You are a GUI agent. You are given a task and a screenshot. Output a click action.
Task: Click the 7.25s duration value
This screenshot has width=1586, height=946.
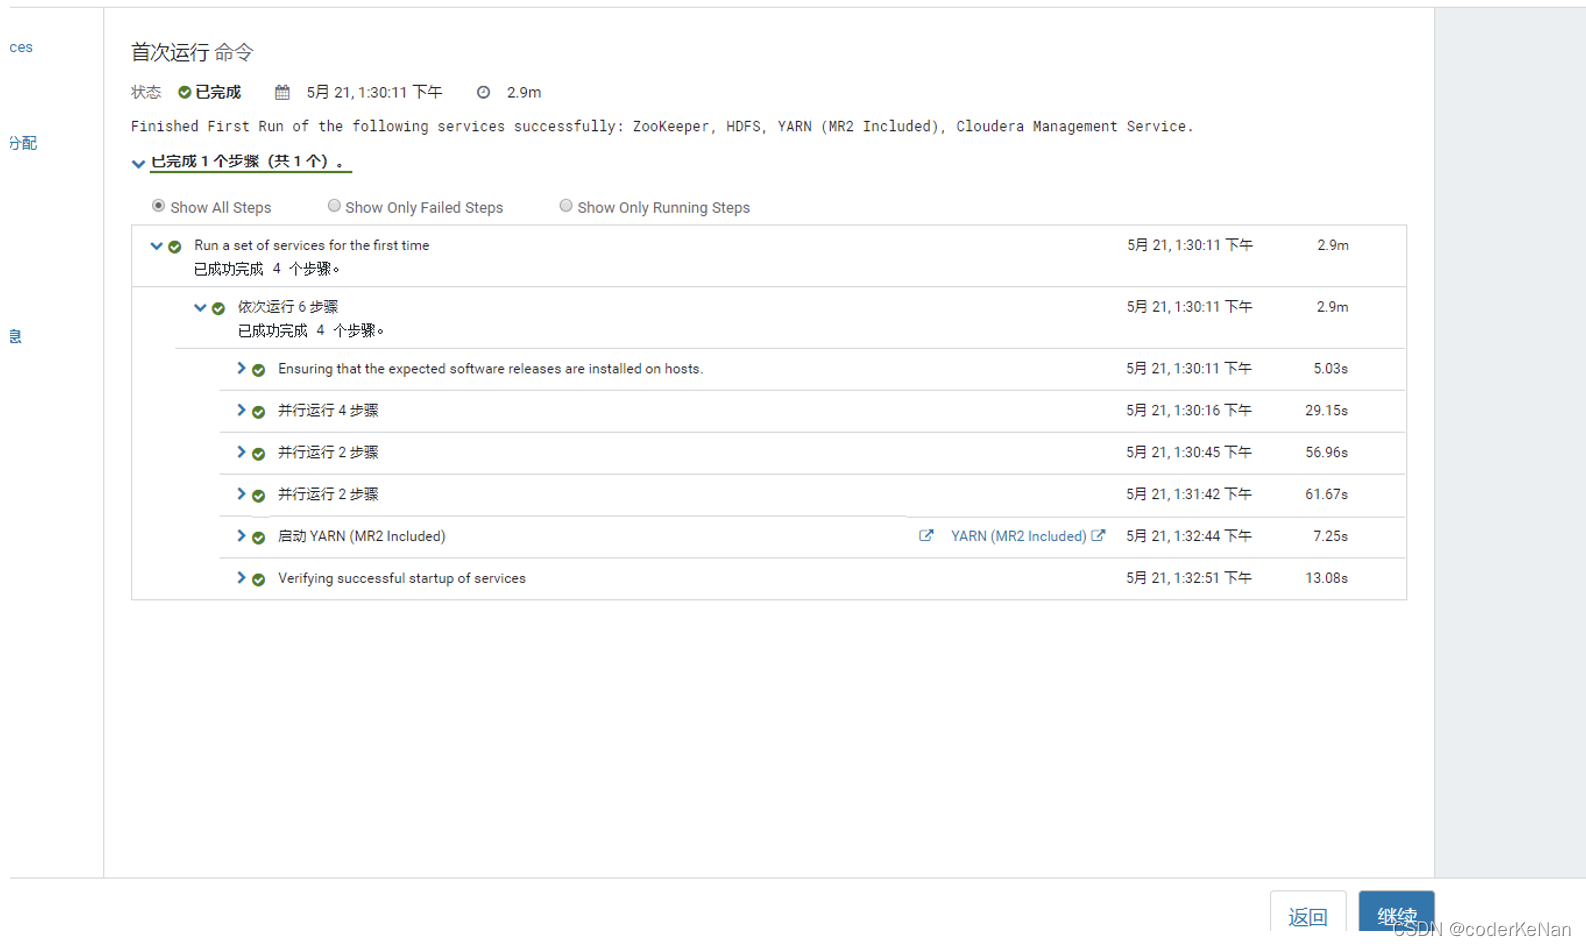[x=1330, y=537]
